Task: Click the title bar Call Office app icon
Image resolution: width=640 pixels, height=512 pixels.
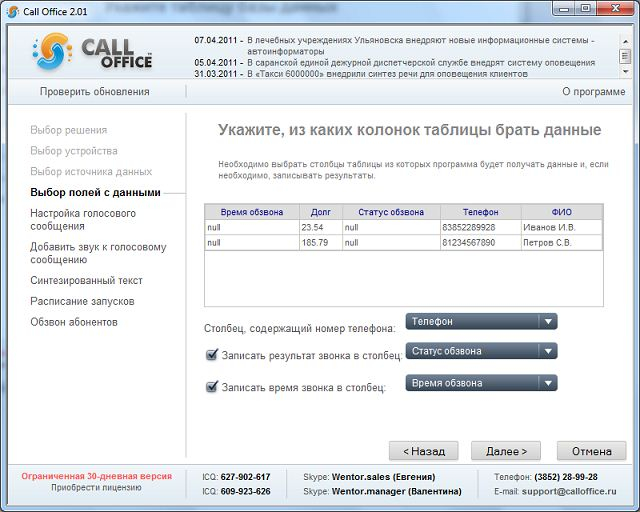Action: click(x=13, y=11)
